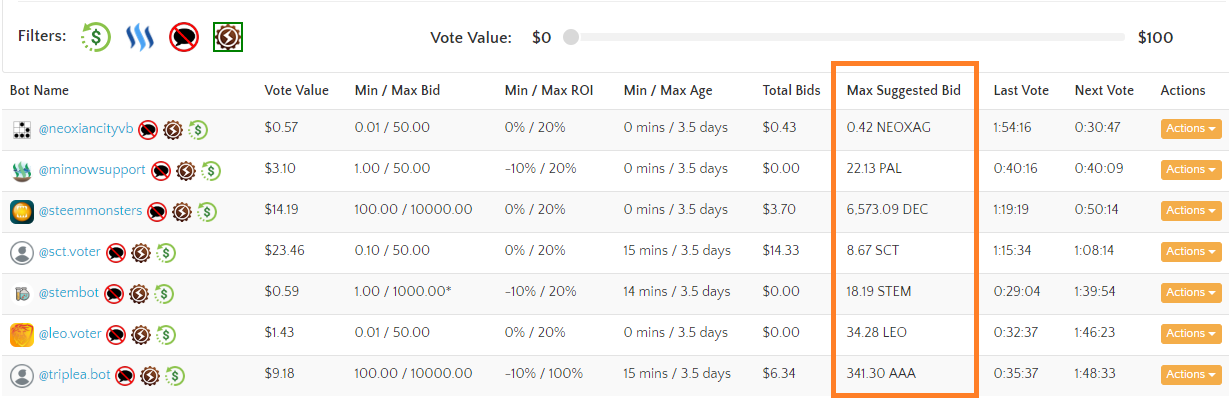Click brown token icon beside @stembot
1229x403 pixels.
[x=139, y=293]
